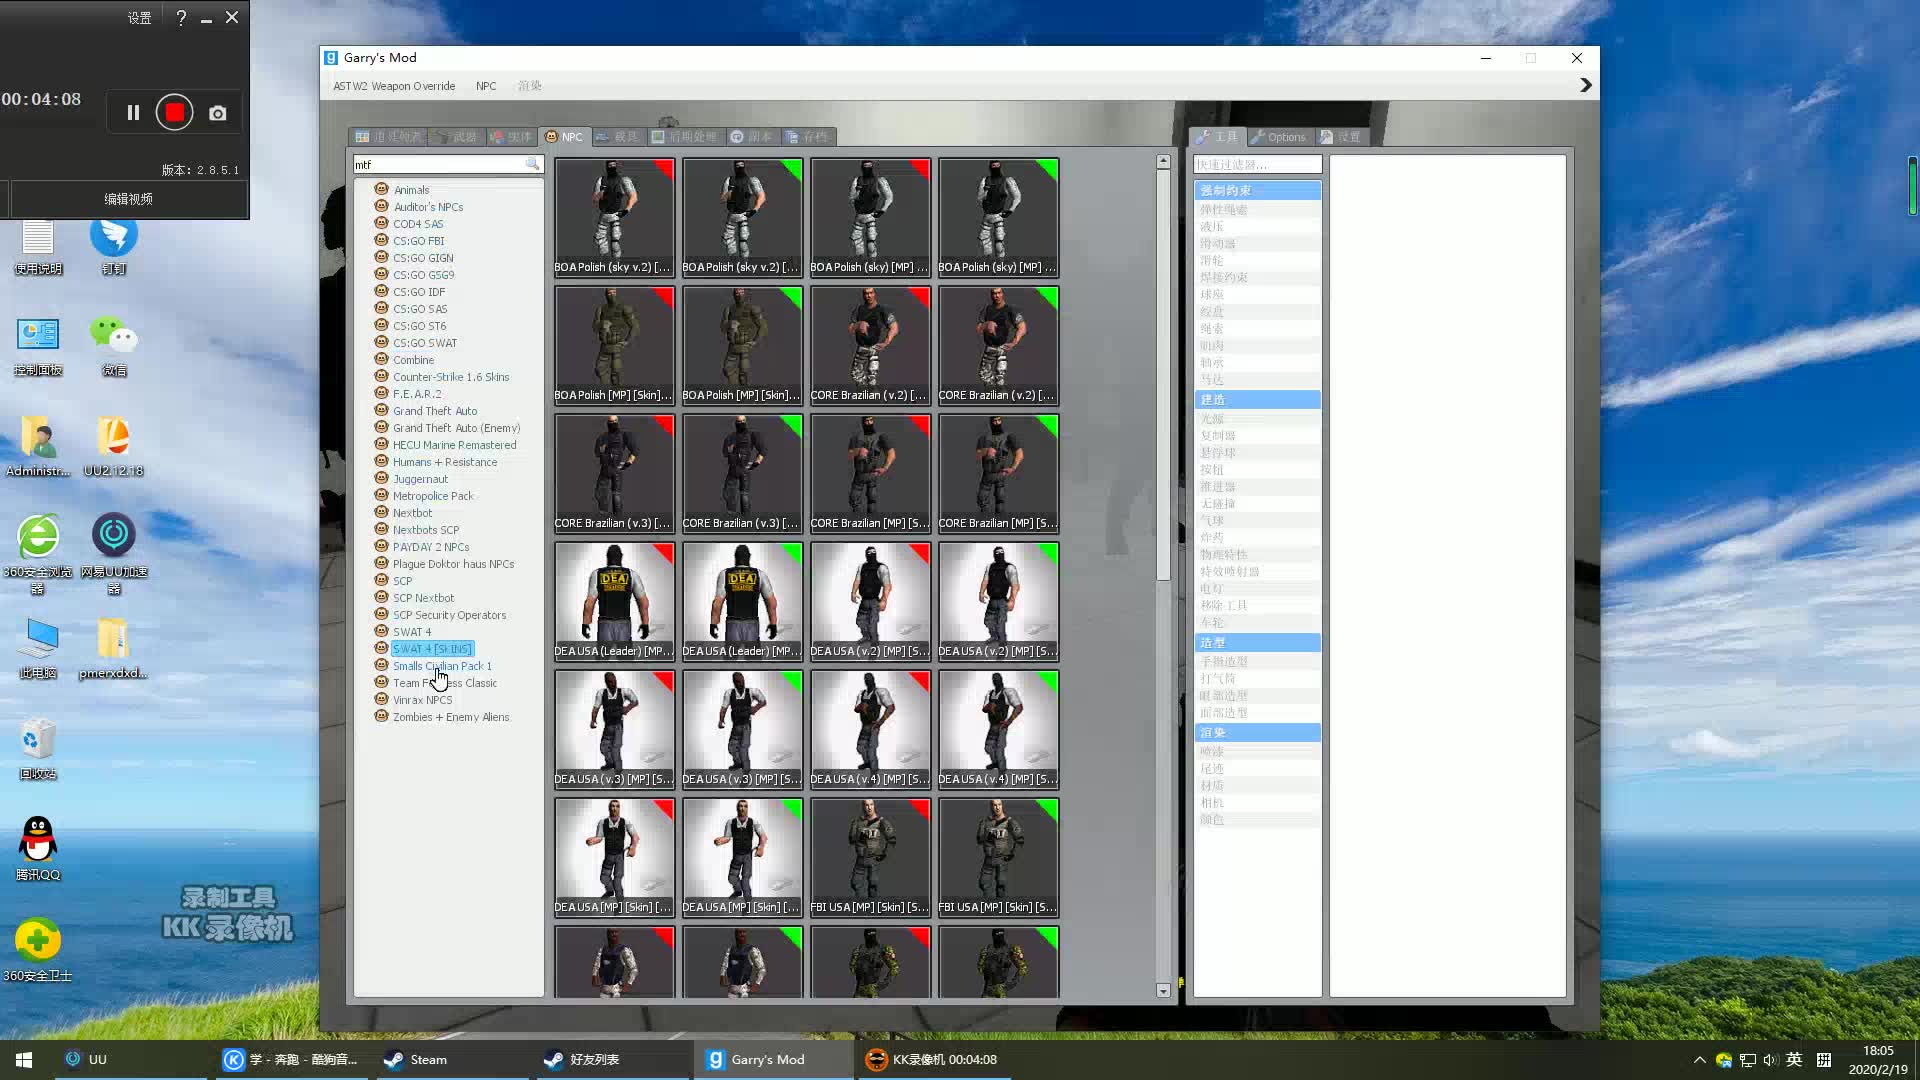Open the 设置 link in the recorder window
This screenshot has height=1080, width=1920.
coord(139,18)
